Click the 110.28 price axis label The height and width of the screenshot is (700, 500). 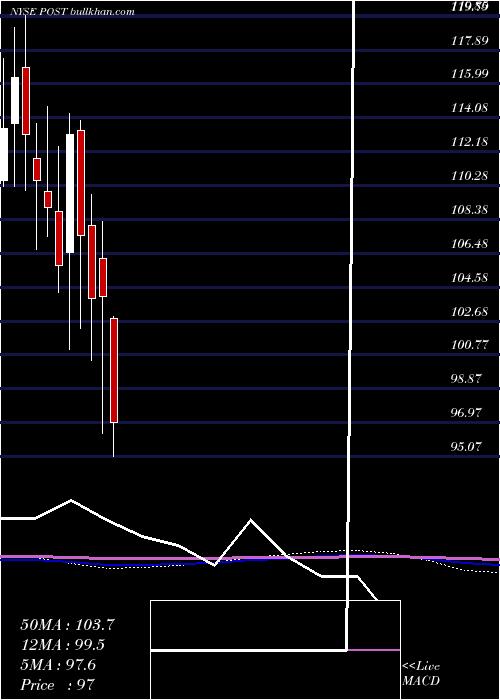pos(470,175)
